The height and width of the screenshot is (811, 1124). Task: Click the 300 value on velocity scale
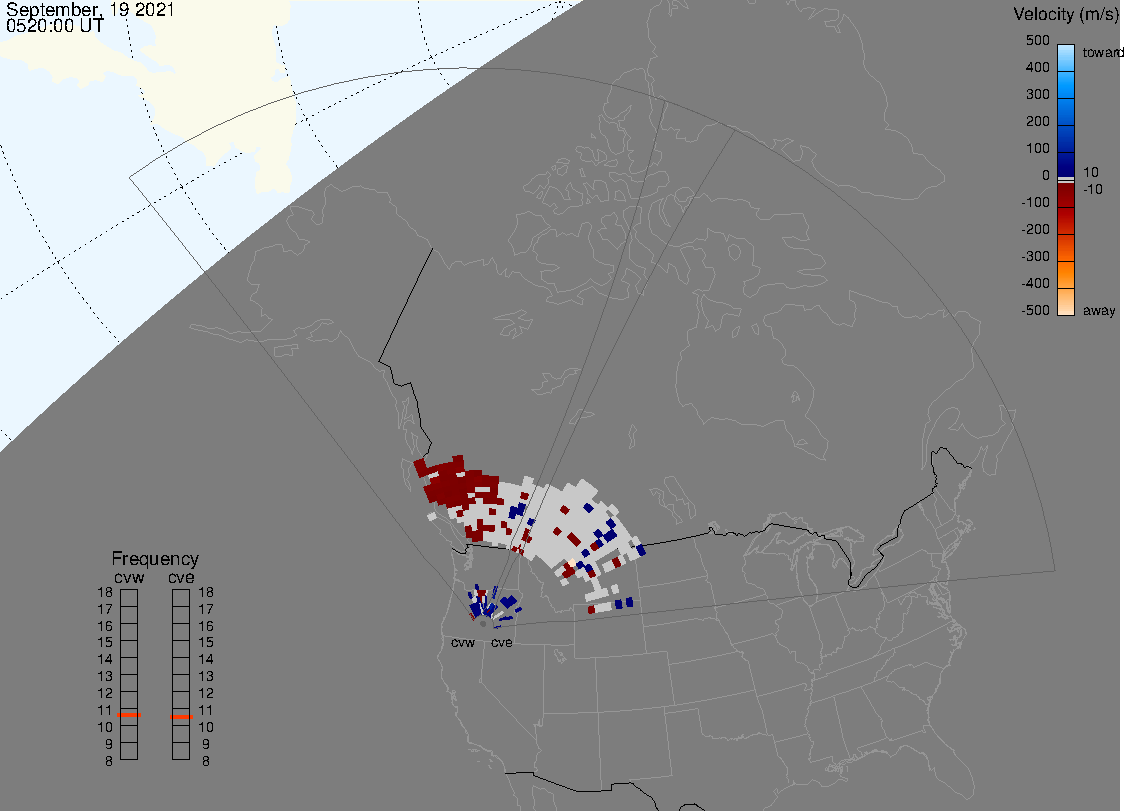pyautogui.click(x=1037, y=95)
